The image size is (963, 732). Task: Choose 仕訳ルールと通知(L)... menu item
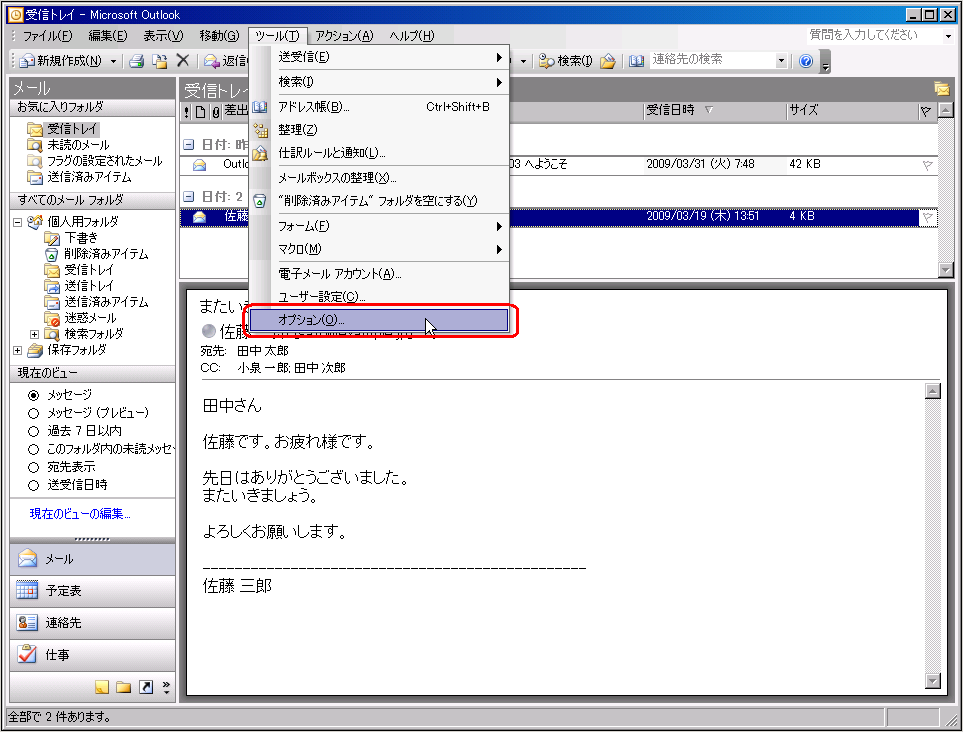(x=379, y=153)
